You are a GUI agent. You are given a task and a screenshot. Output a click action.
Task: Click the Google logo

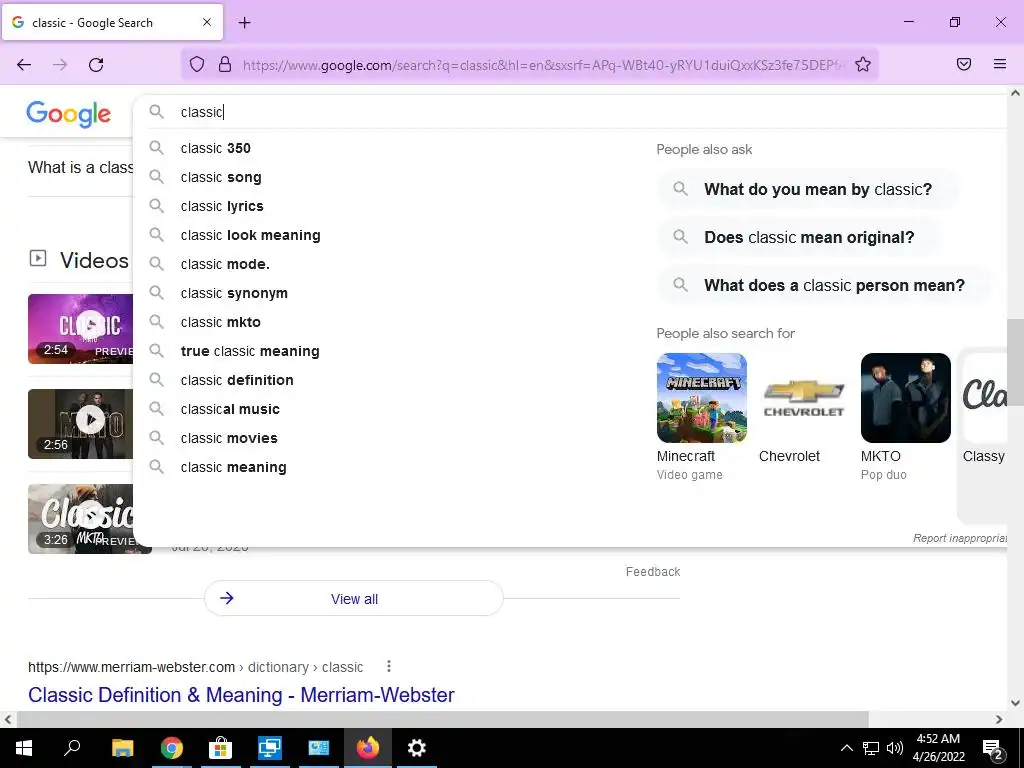pyautogui.click(x=69, y=114)
